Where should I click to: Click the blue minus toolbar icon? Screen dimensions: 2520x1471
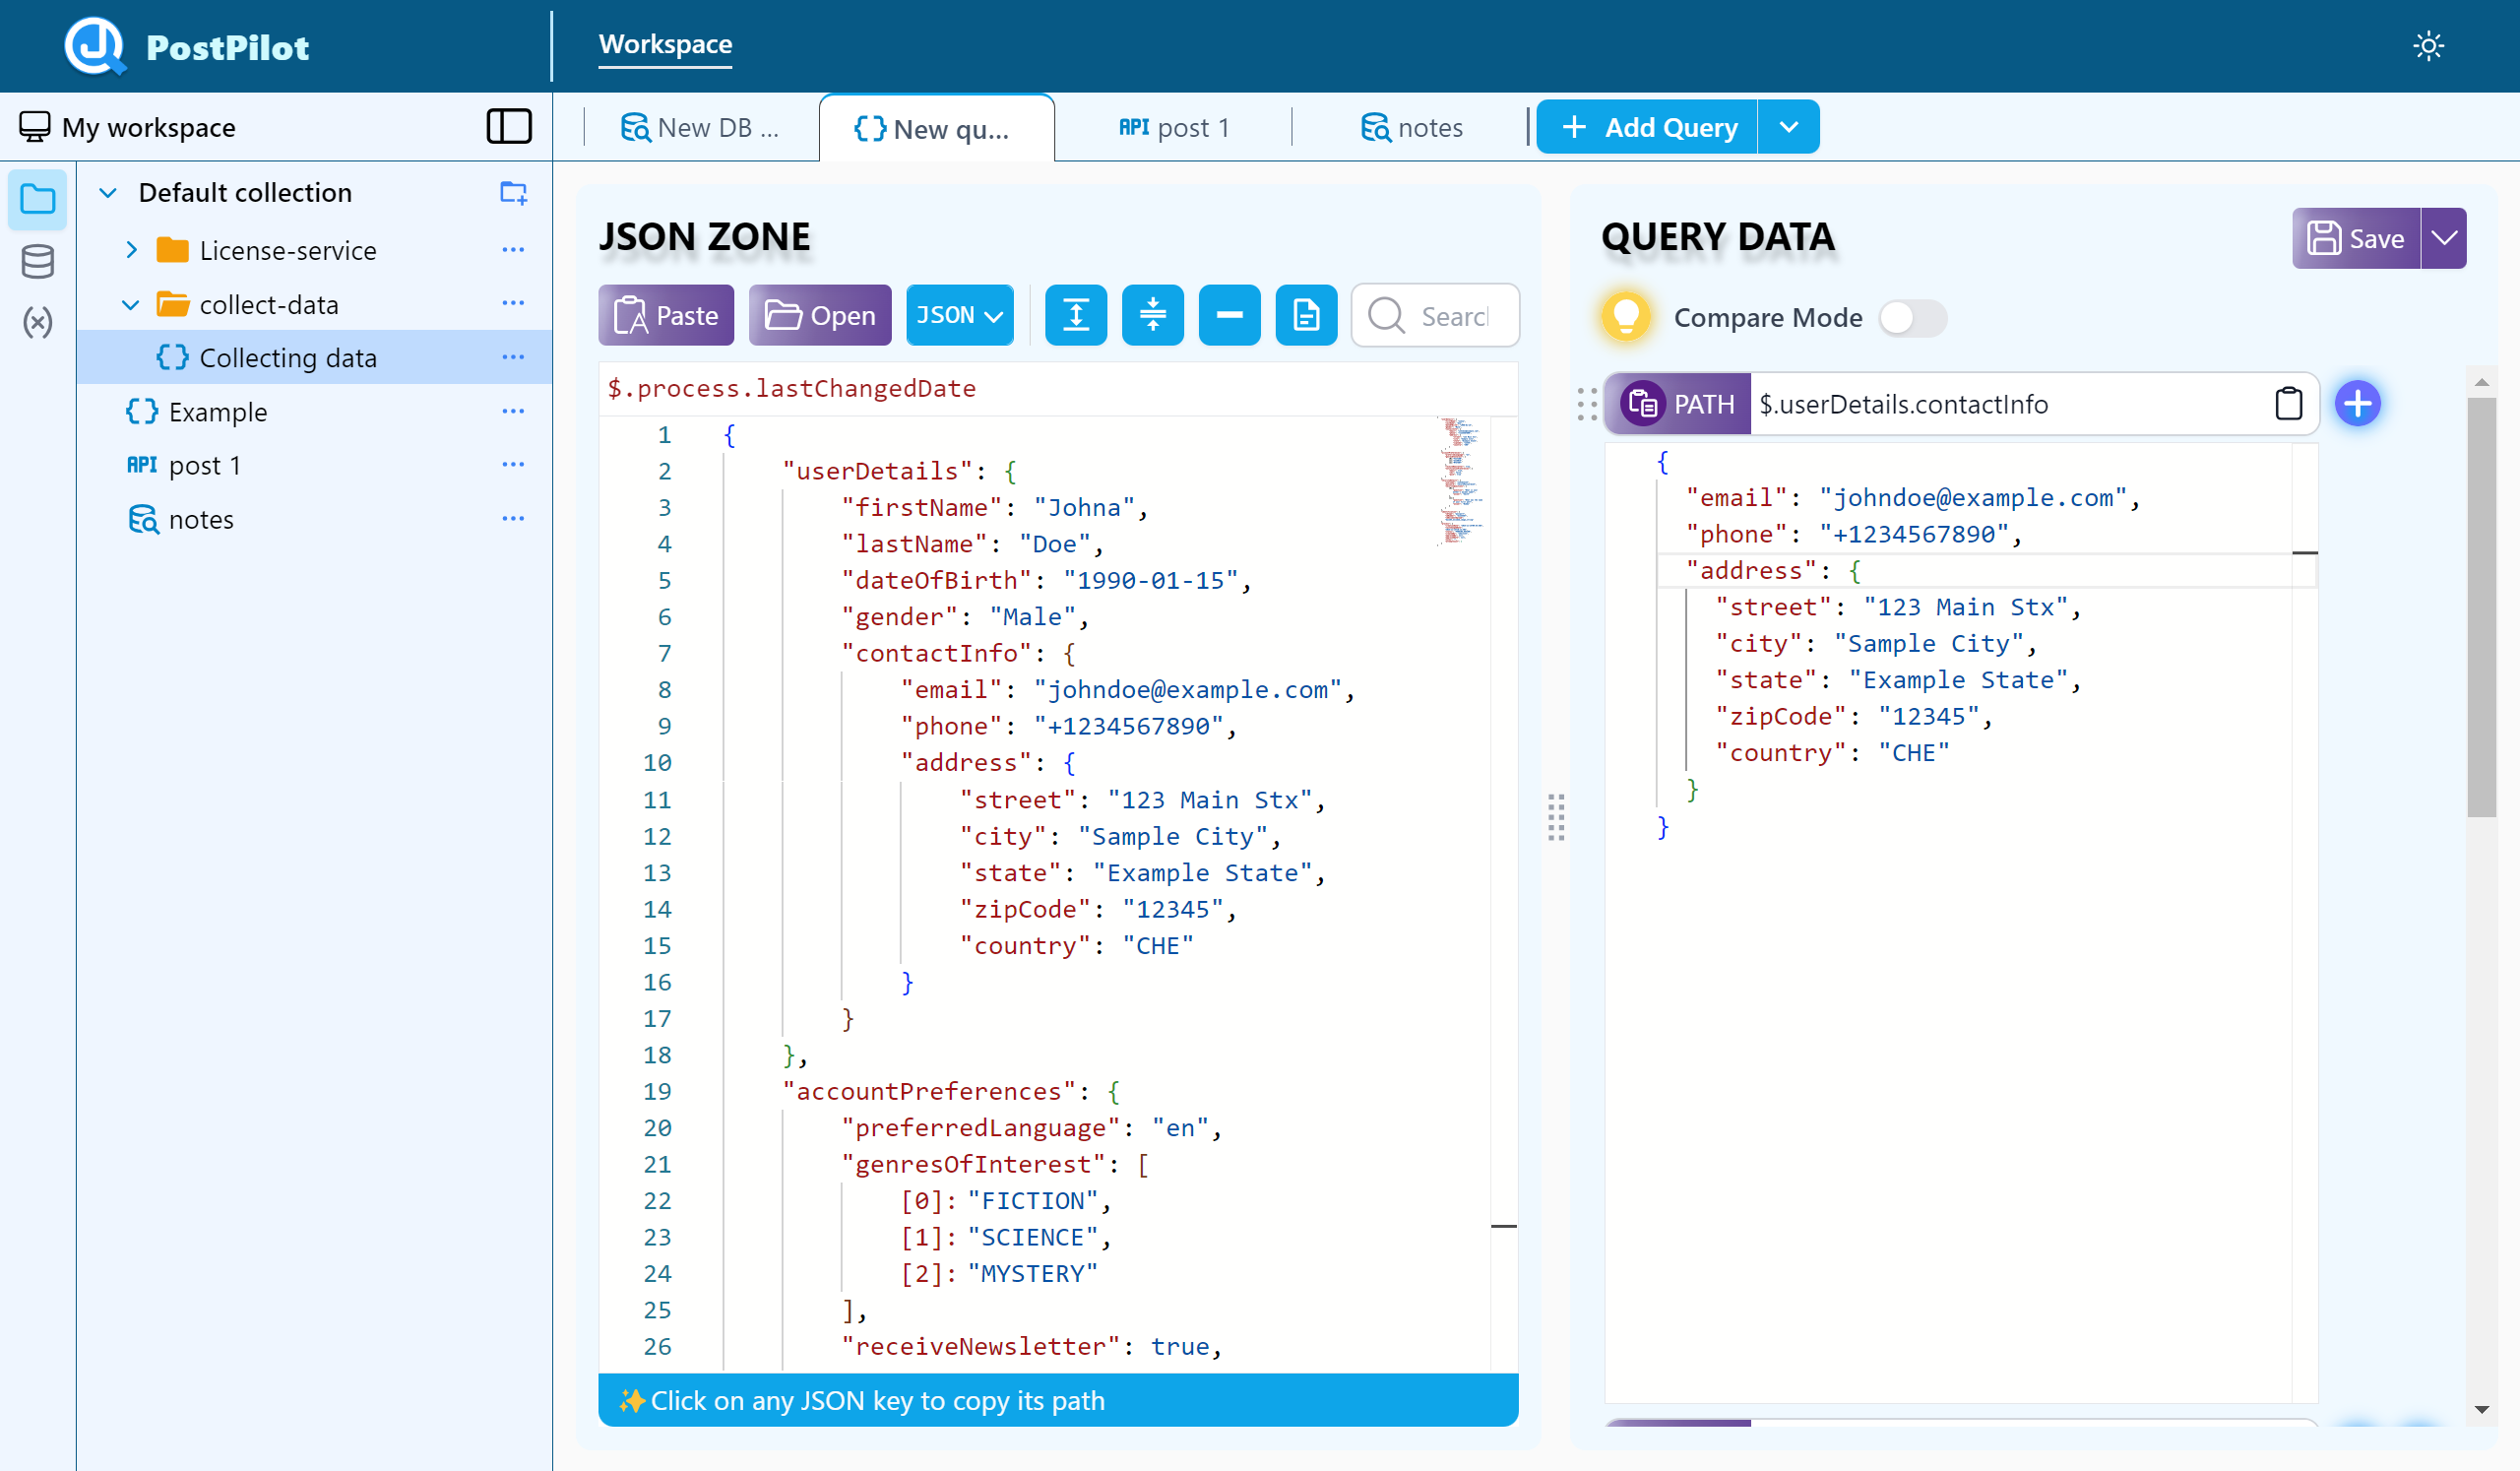[1229, 316]
